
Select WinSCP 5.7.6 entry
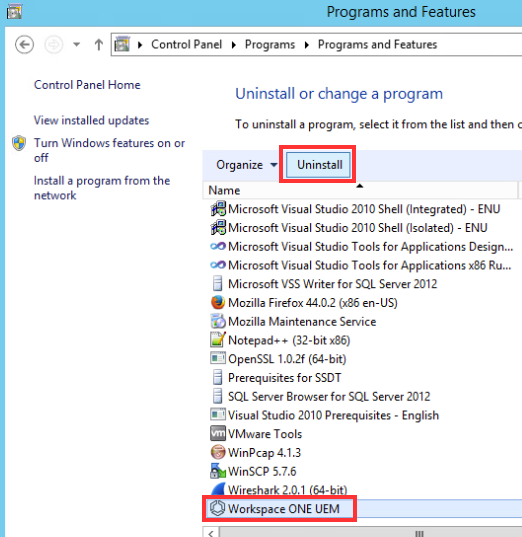coord(262,472)
